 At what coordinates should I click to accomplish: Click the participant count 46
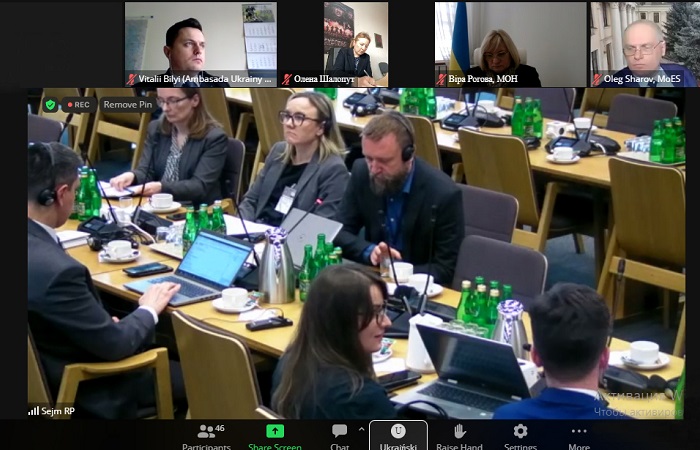[220, 428]
